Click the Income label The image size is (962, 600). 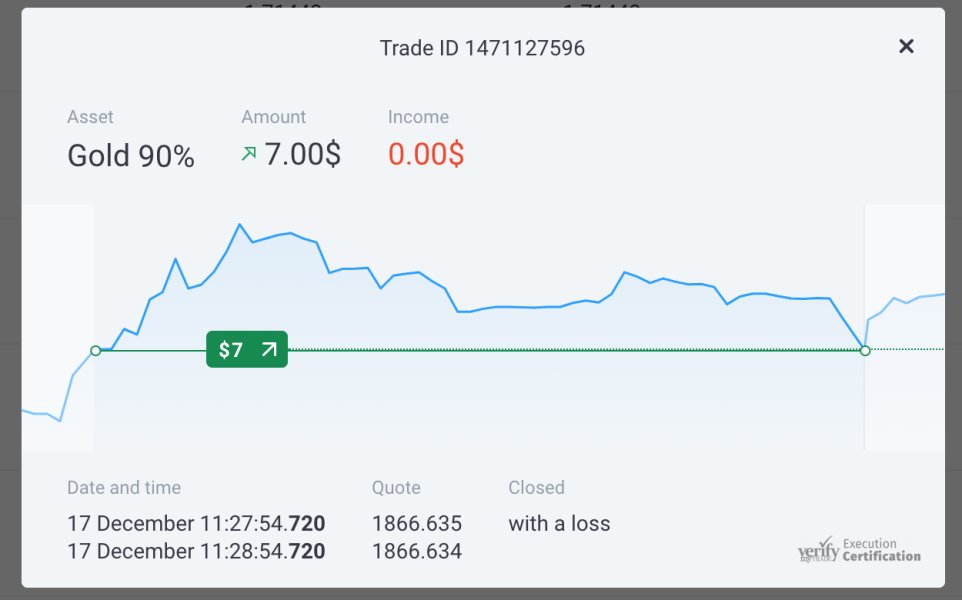coord(418,117)
